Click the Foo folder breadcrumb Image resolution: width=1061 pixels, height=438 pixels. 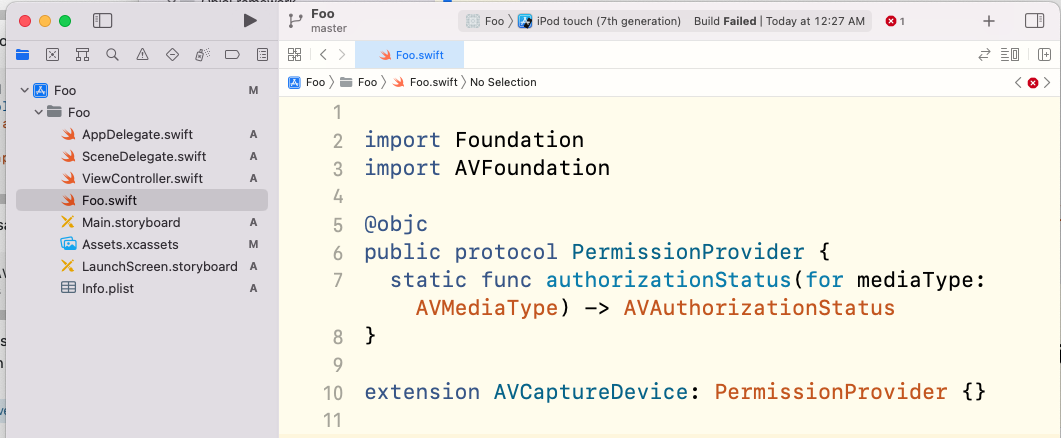[359, 82]
